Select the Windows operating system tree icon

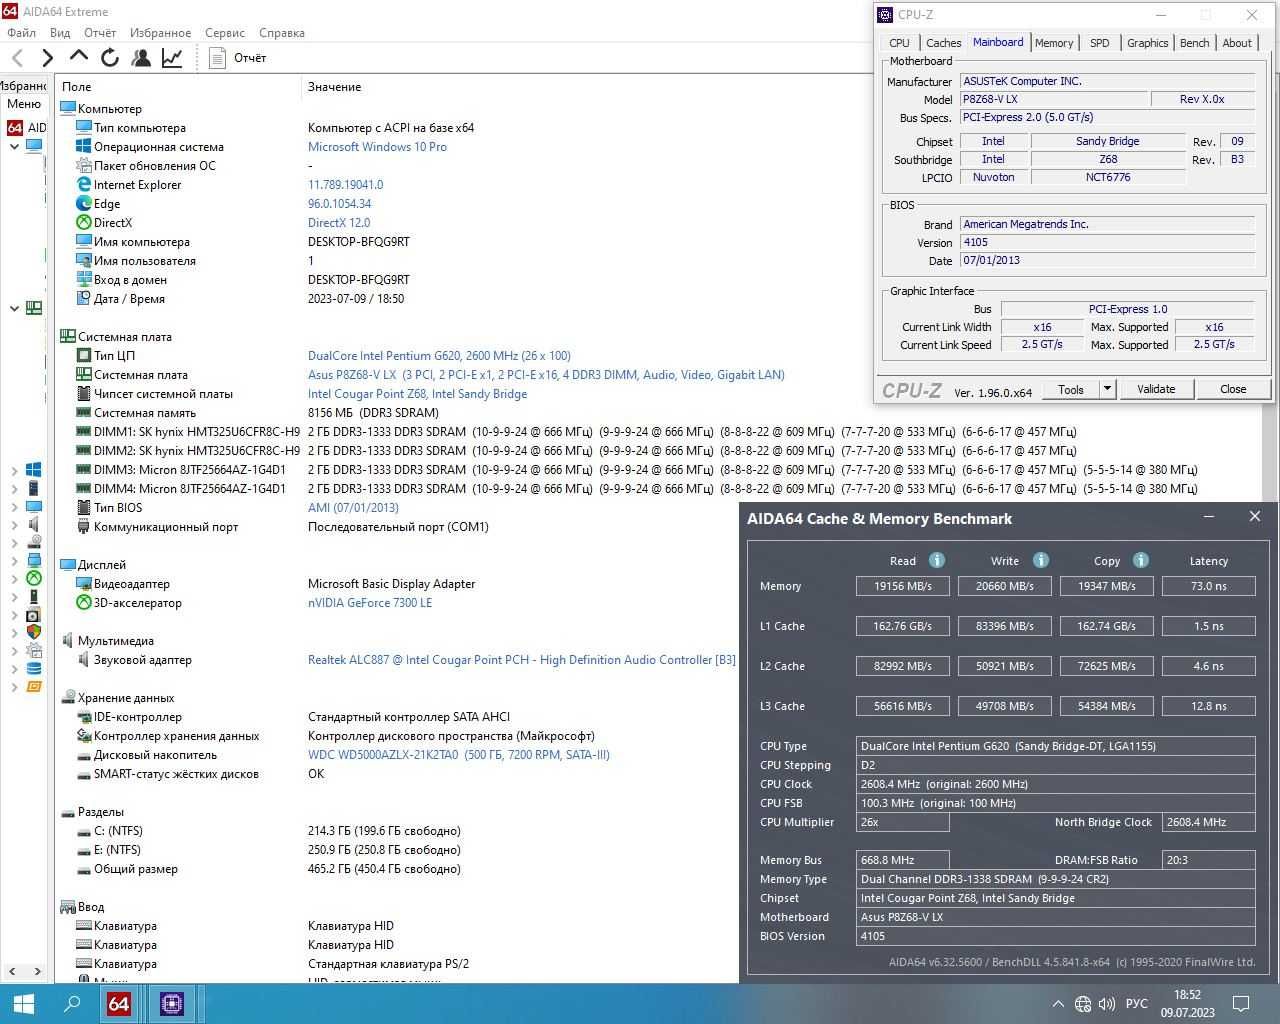tap(34, 469)
